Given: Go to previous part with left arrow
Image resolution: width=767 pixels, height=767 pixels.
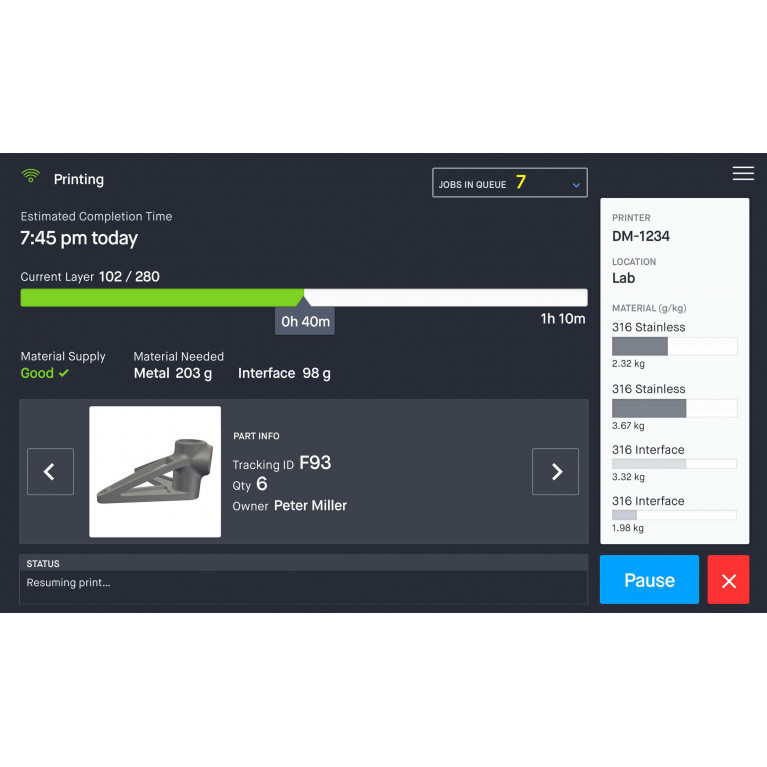Looking at the screenshot, I should point(50,471).
